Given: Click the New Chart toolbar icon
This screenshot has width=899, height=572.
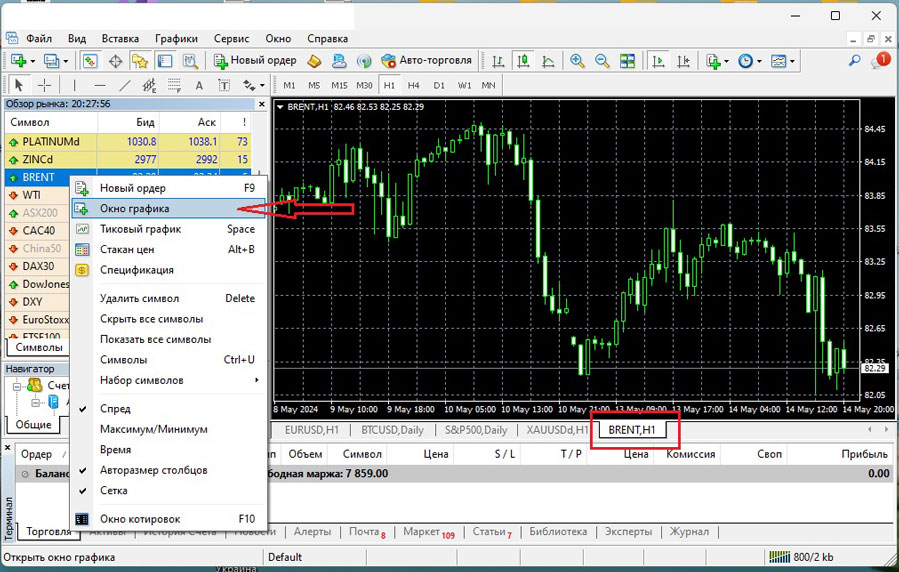Looking at the screenshot, I should pos(18,61).
